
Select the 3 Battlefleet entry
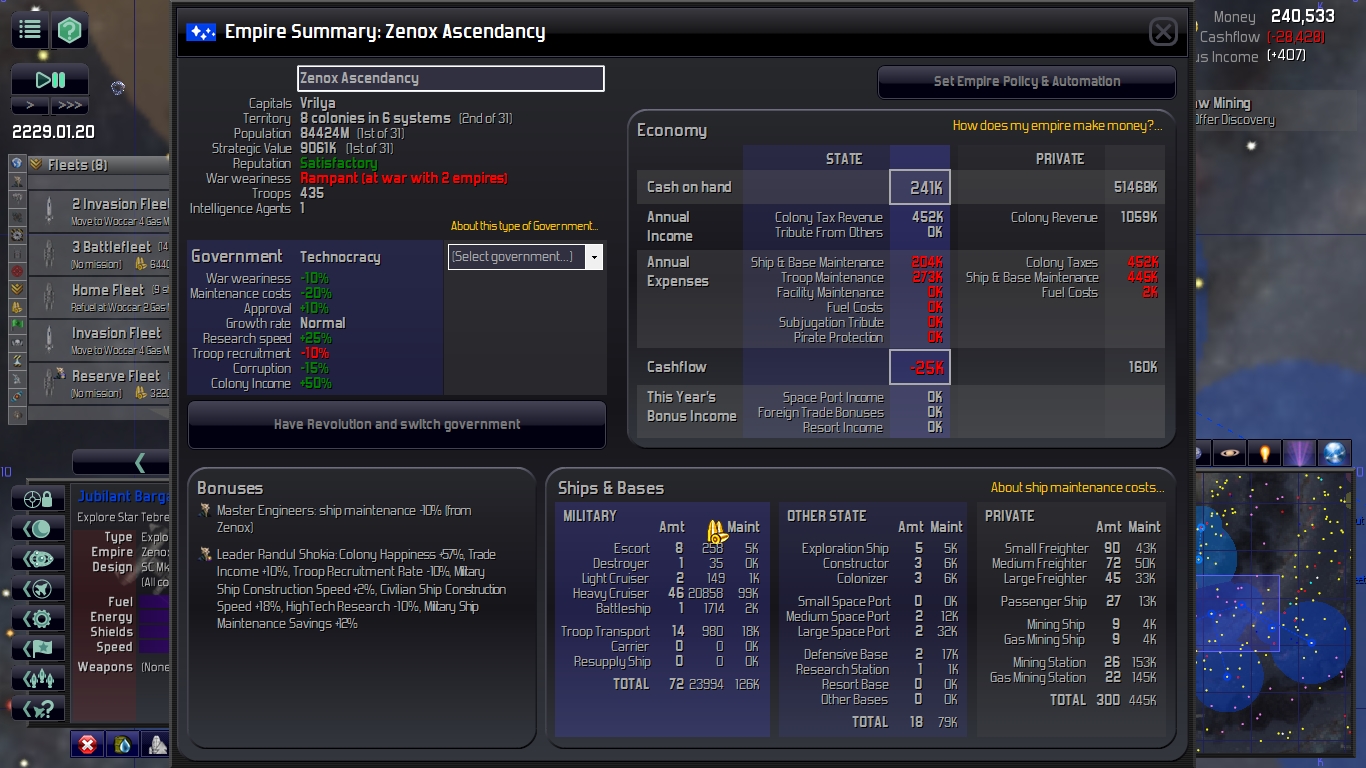click(x=100, y=254)
